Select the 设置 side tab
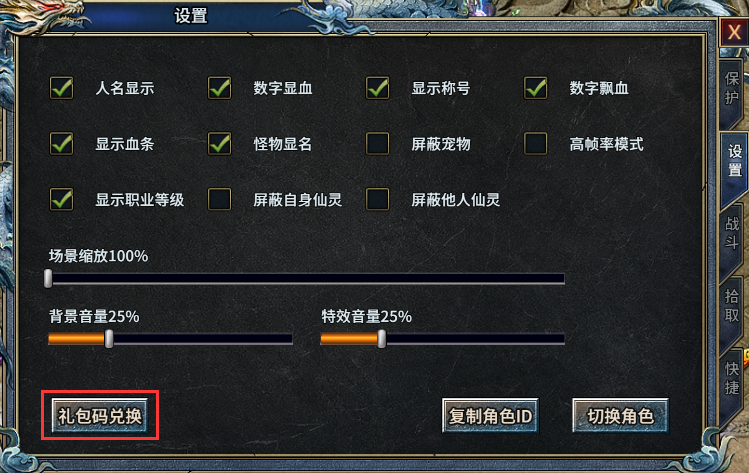Viewport: 749px width, 473px height. click(x=734, y=161)
